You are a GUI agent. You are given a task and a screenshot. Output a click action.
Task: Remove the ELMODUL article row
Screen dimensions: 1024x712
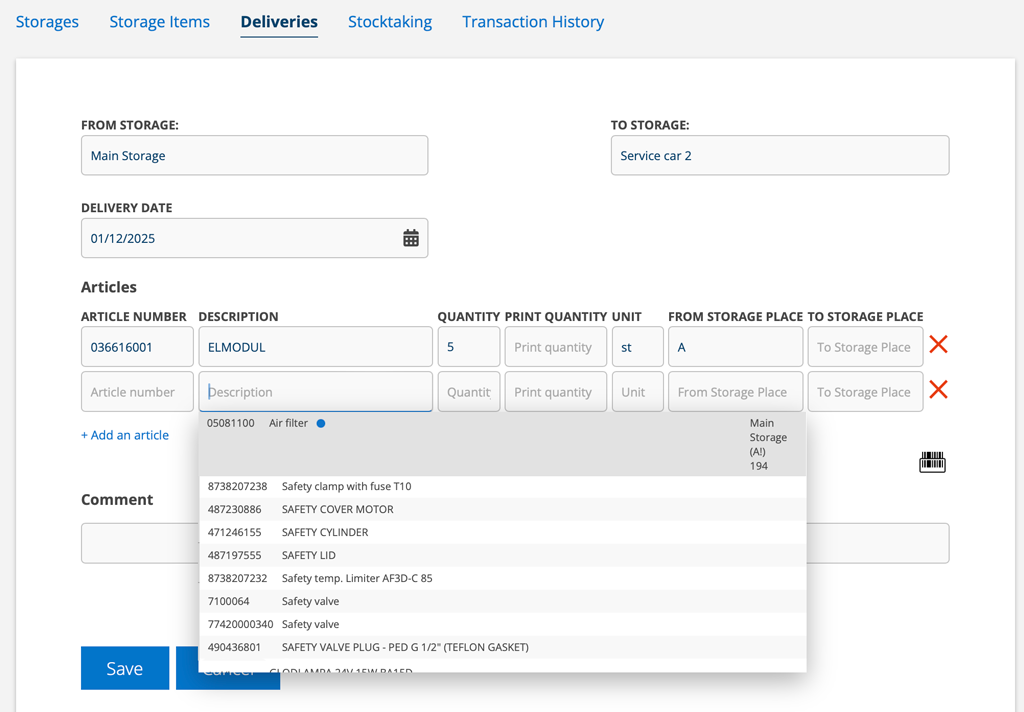[x=938, y=345]
